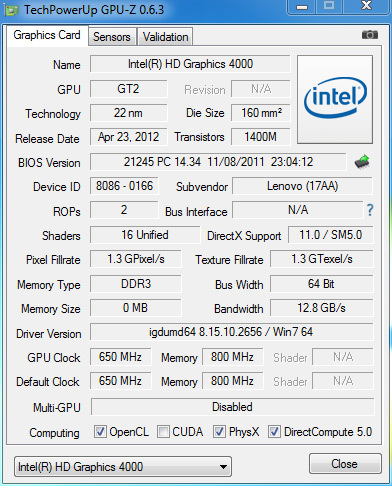Select the Graphics Card tab
The image size is (392, 486).
[47, 35]
